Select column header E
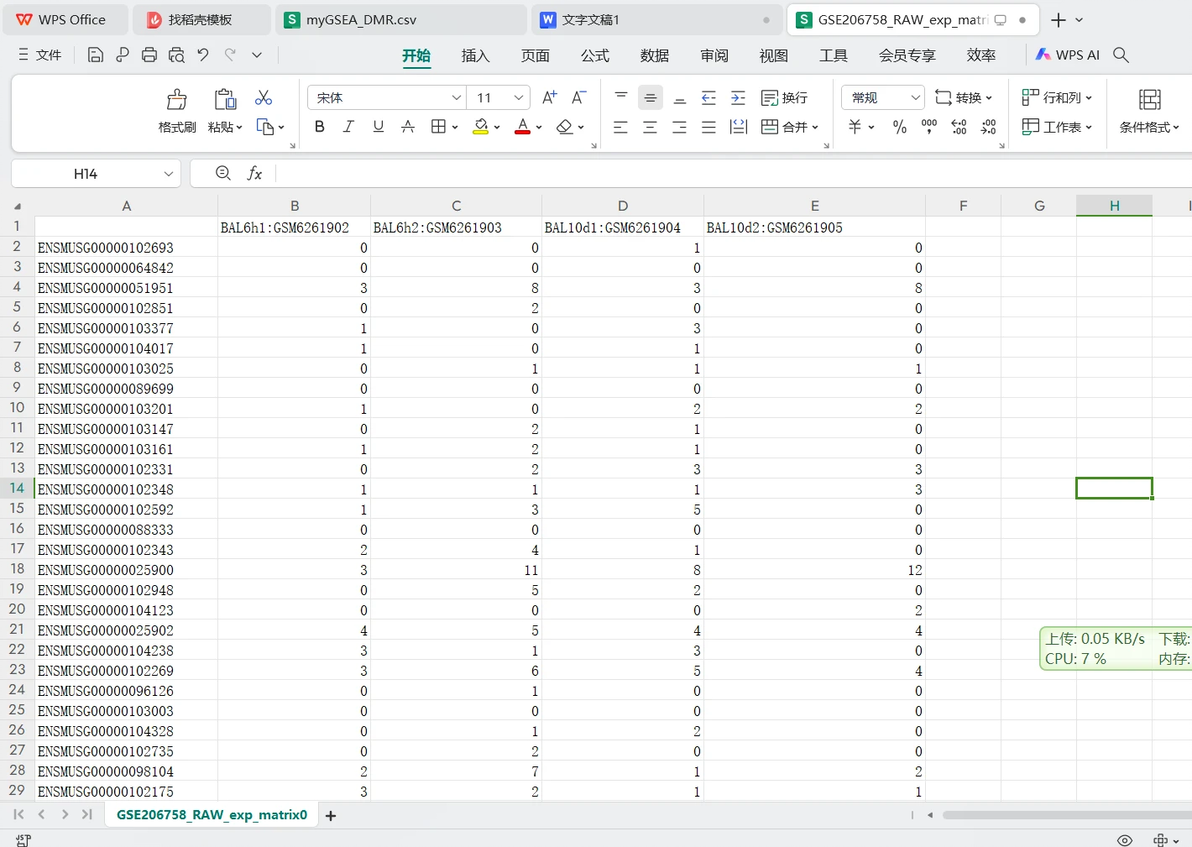The image size is (1192, 847). tap(814, 206)
